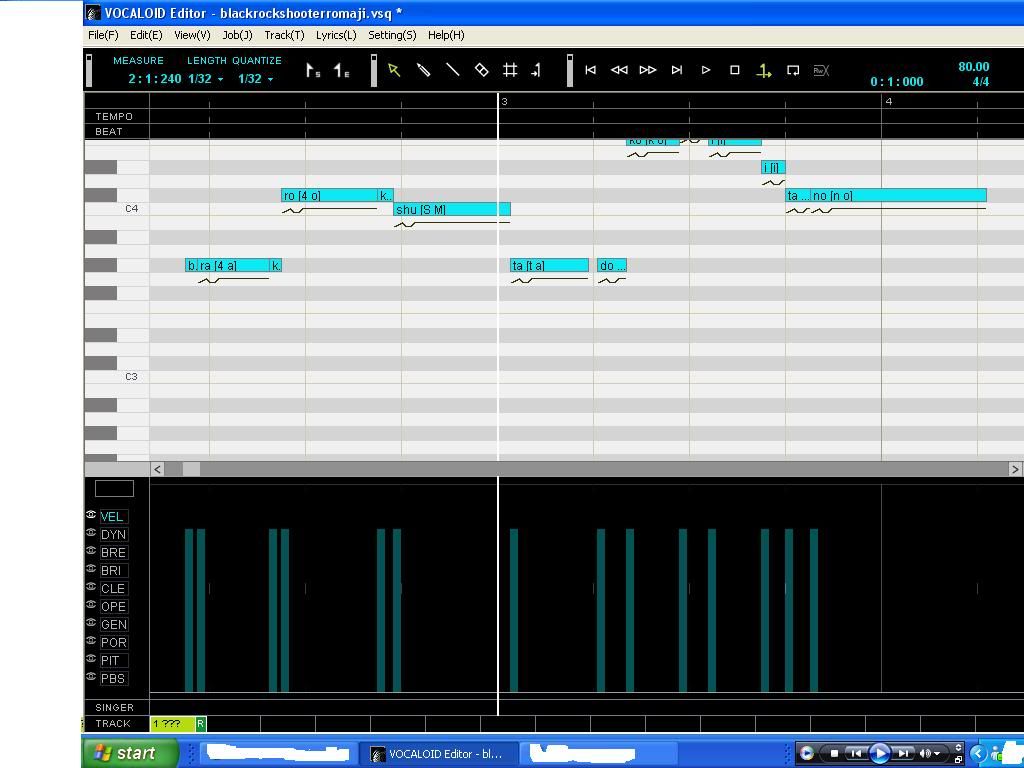Open the Quantize dropdown arrow
This screenshot has height=768, width=1024.
pyautogui.click(x=270, y=80)
